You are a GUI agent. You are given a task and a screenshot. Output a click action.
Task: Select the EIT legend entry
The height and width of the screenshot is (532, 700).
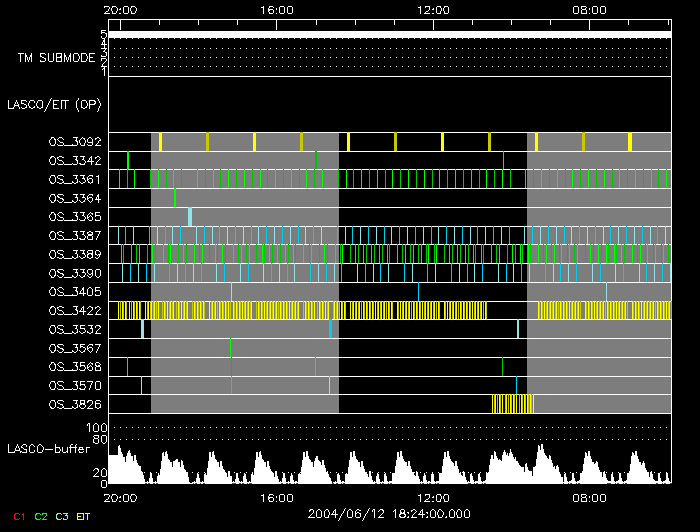[84, 516]
